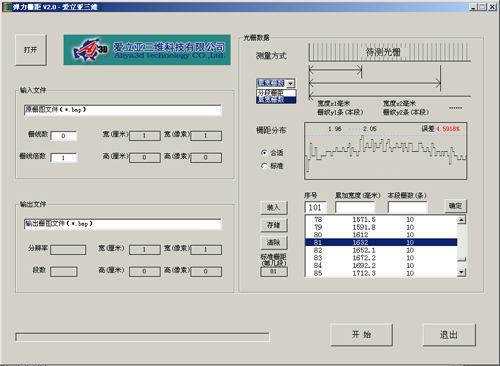500x366 pixels.
Task: Select list row 78 with 1571.5
Action: tap(381, 220)
